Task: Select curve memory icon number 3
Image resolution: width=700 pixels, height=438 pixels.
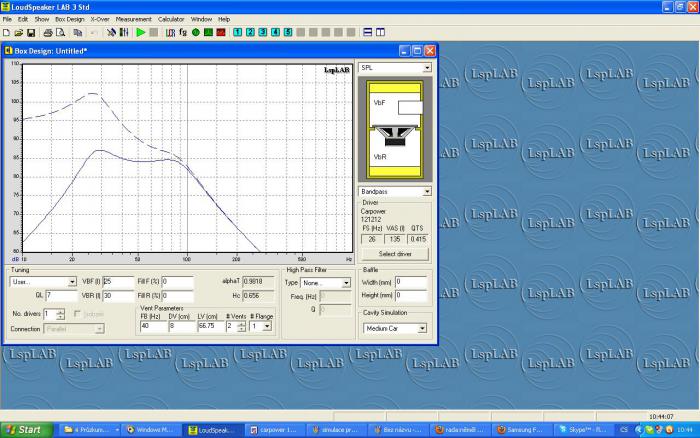Action: click(263, 32)
